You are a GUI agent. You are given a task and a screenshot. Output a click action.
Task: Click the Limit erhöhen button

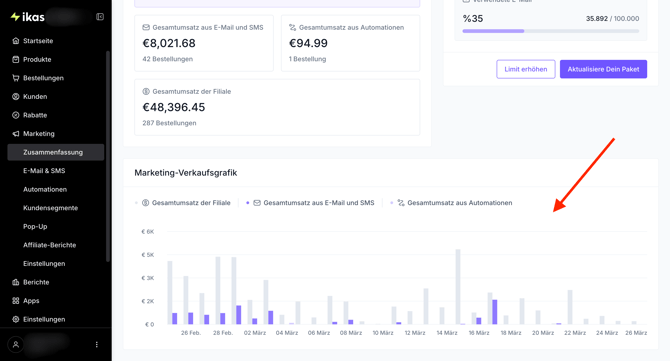(x=526, y=69)
